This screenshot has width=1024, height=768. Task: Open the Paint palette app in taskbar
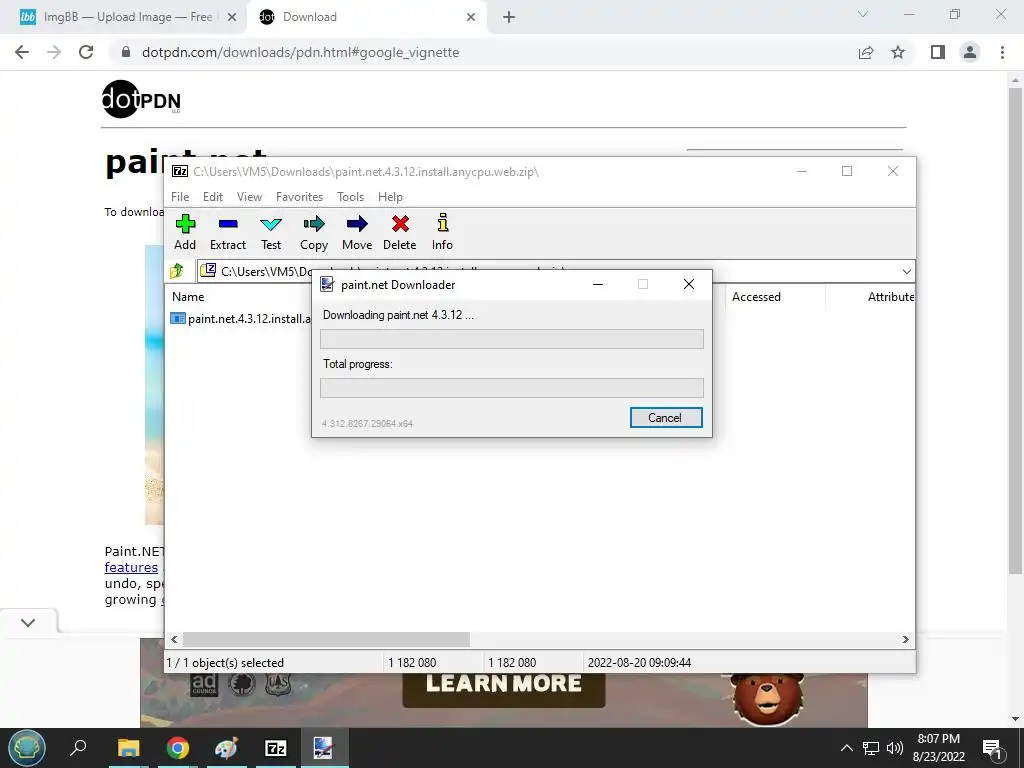coord(227,748)
